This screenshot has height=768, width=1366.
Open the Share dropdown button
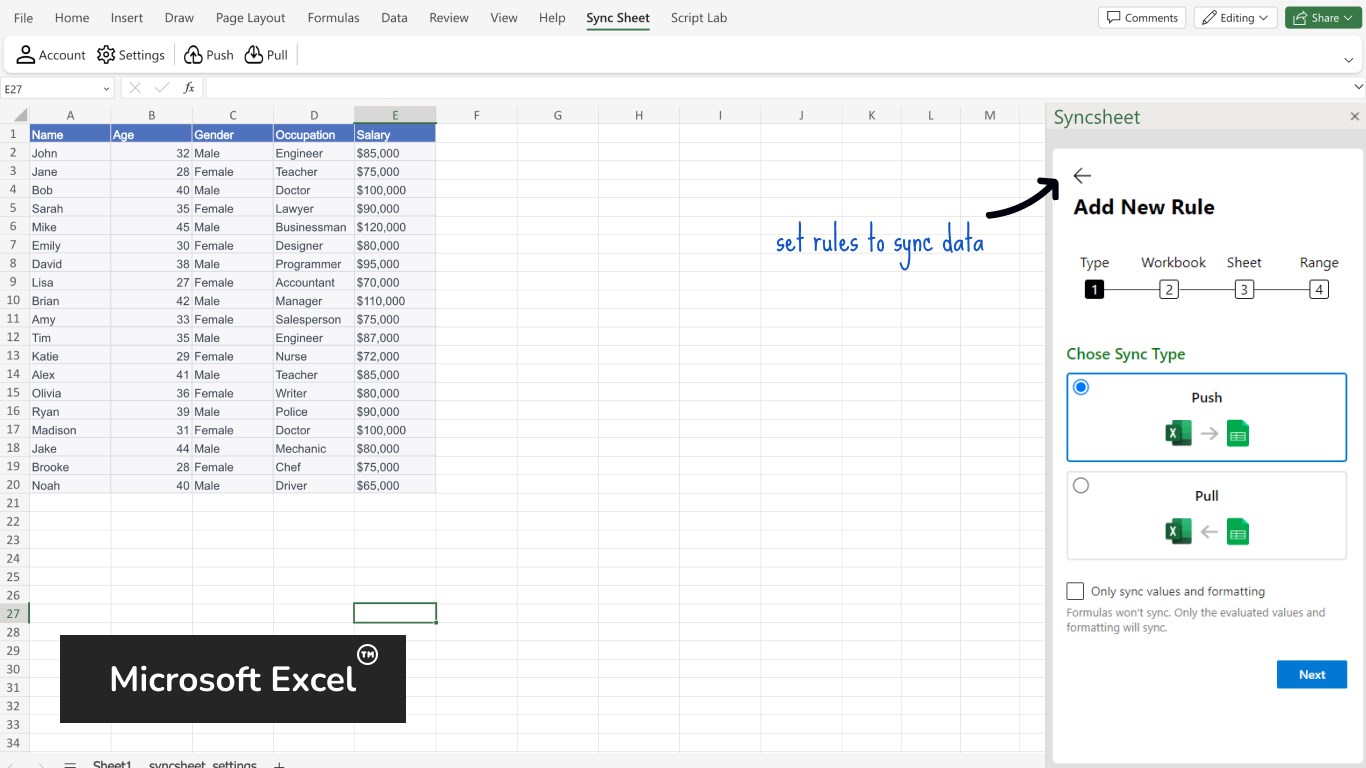1323,18
